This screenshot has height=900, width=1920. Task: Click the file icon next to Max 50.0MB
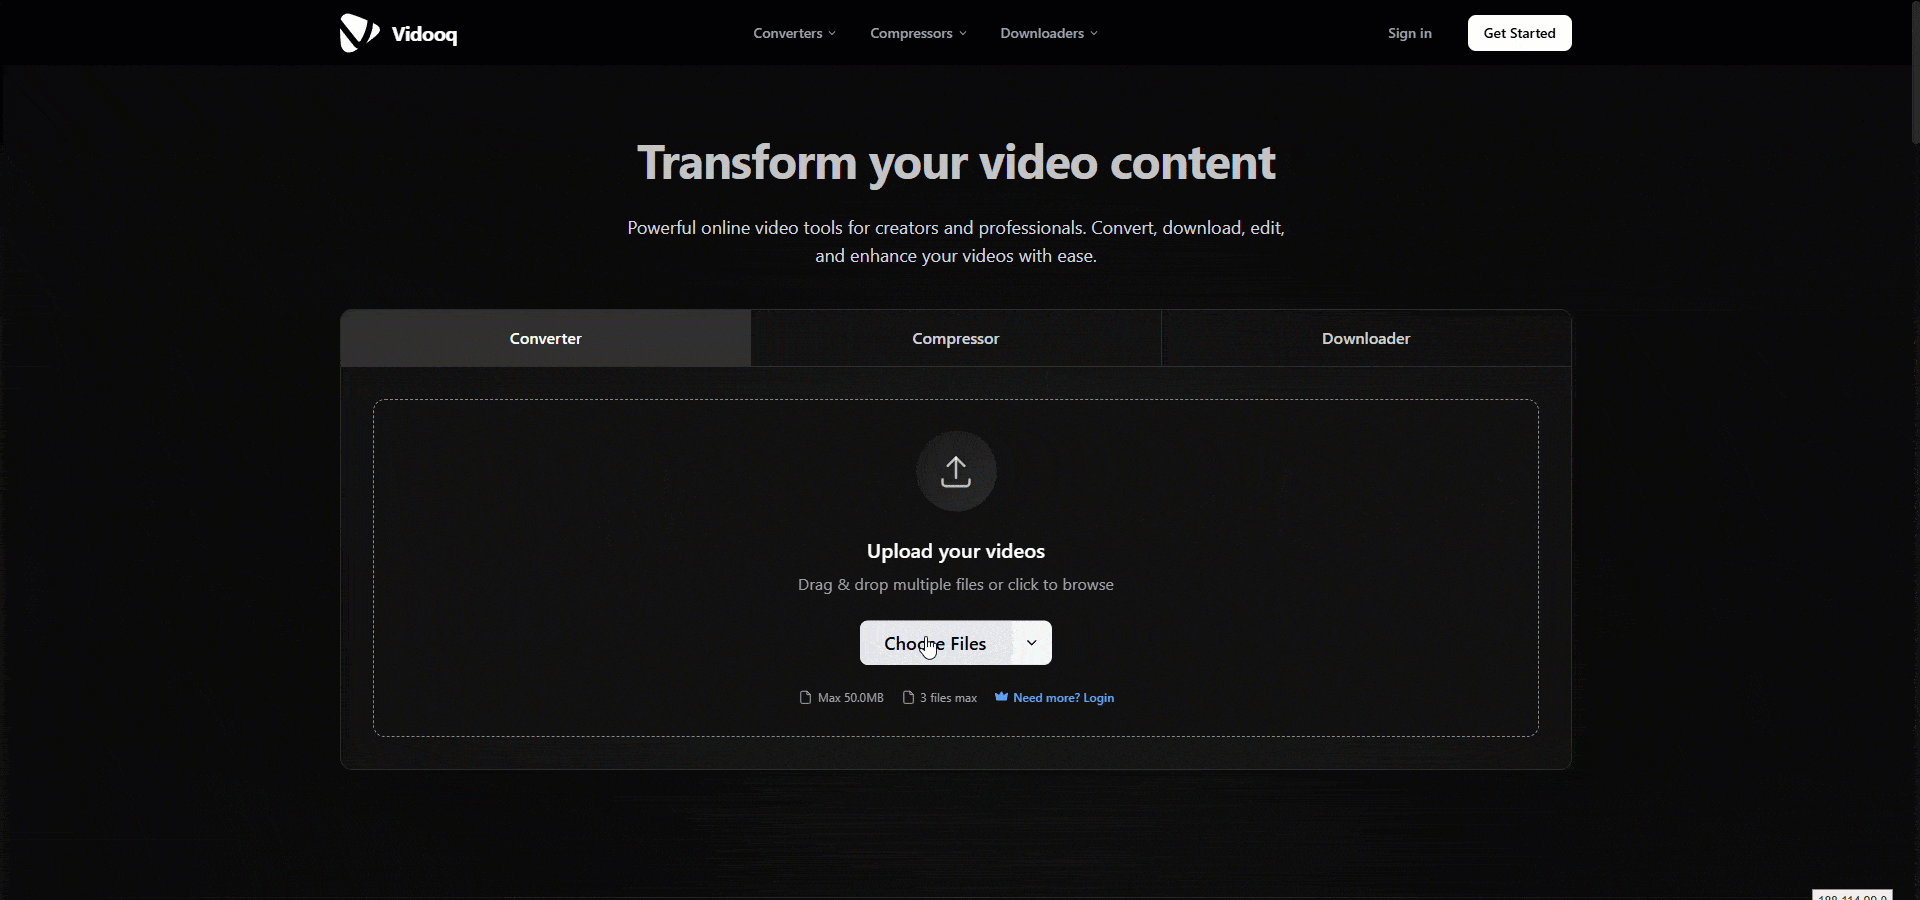pos(805,697)
